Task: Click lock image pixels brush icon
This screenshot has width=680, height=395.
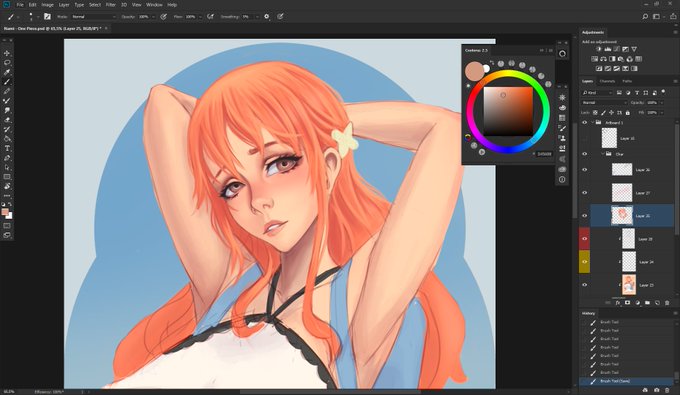Action: coord(603,113)
